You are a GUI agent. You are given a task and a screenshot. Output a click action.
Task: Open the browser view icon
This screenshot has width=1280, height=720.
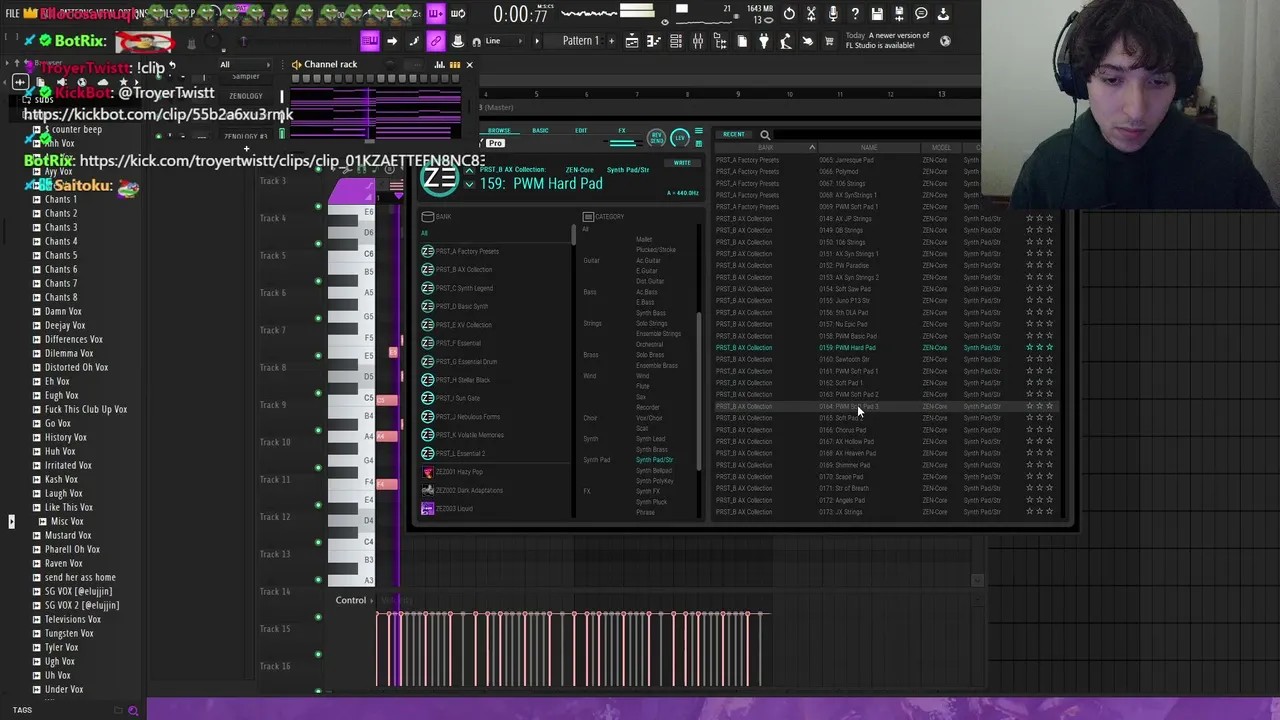point(720,41)
